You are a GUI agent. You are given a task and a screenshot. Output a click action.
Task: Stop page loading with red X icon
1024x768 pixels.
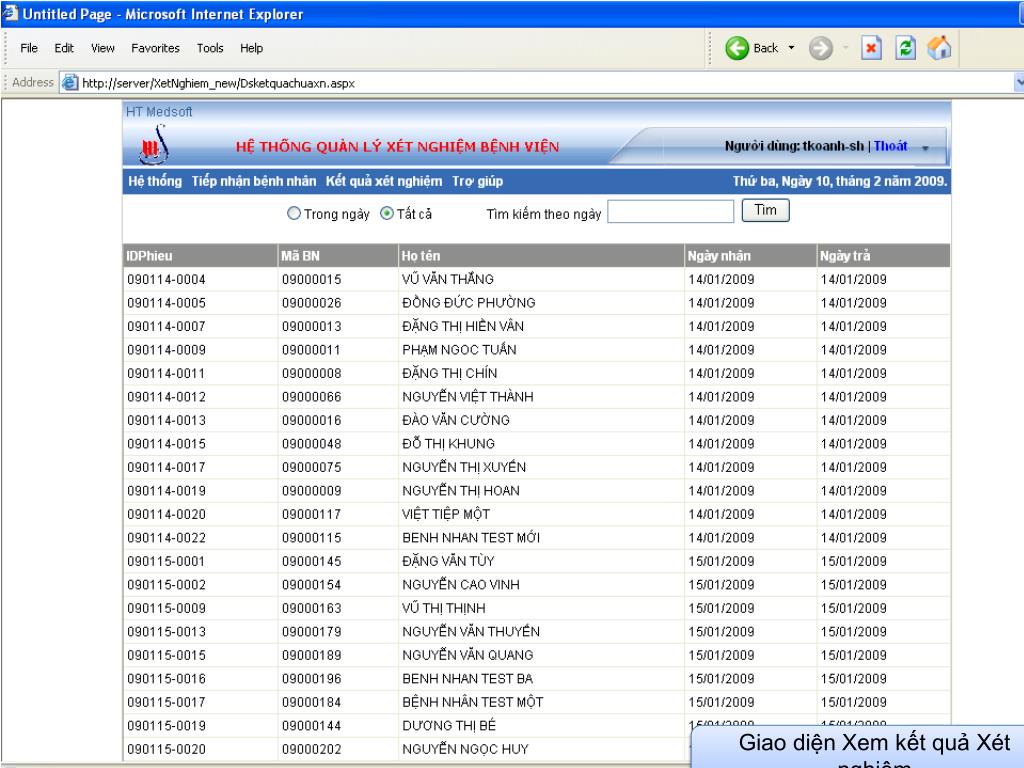coord(871,48)
